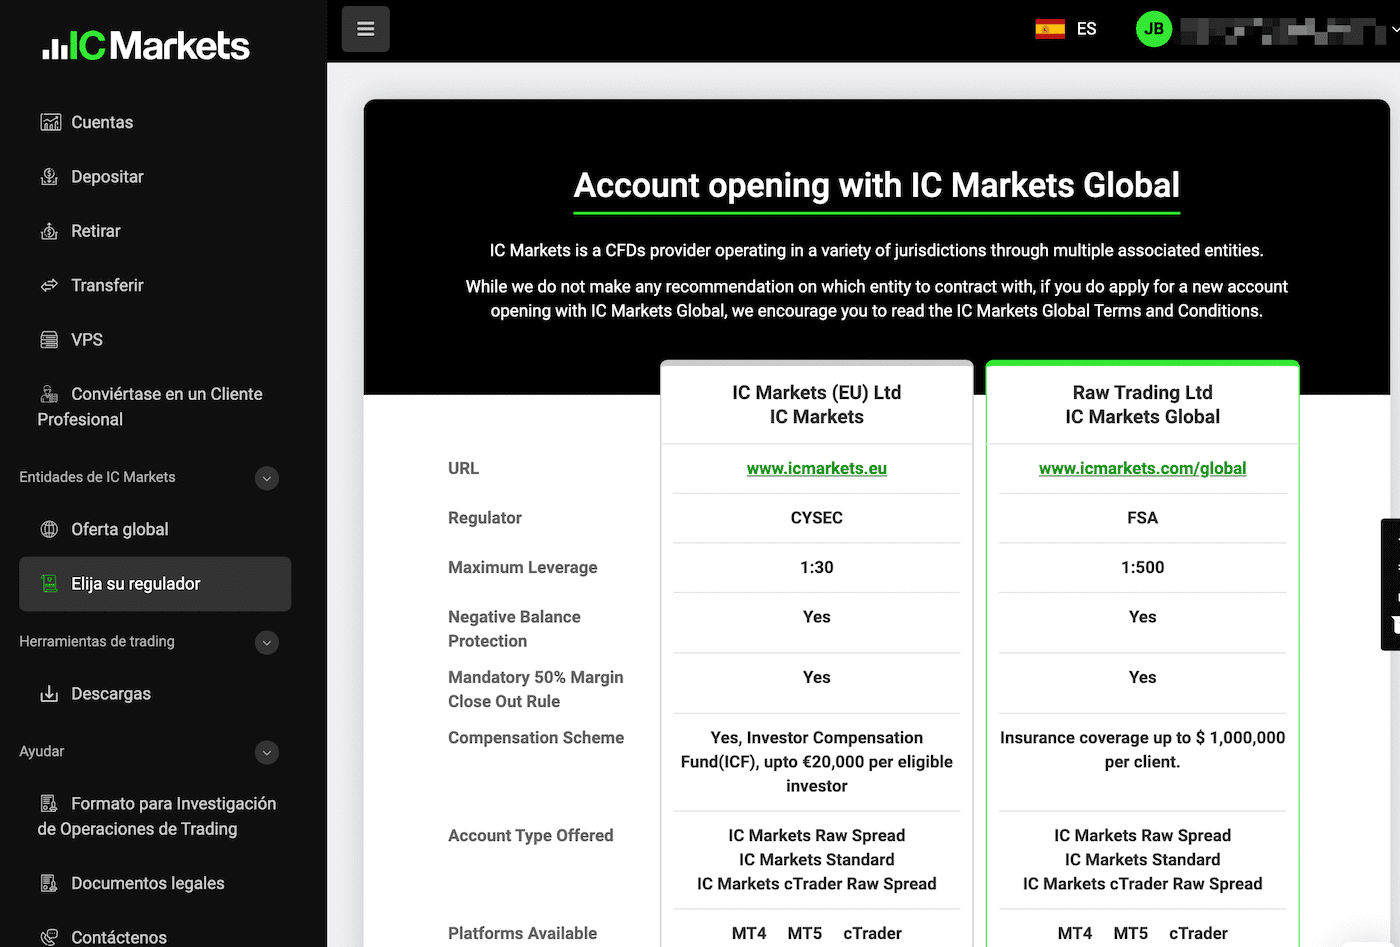Click the Documentos legales icon
This screenshot has height=947, width=1400.
(49, 884)
